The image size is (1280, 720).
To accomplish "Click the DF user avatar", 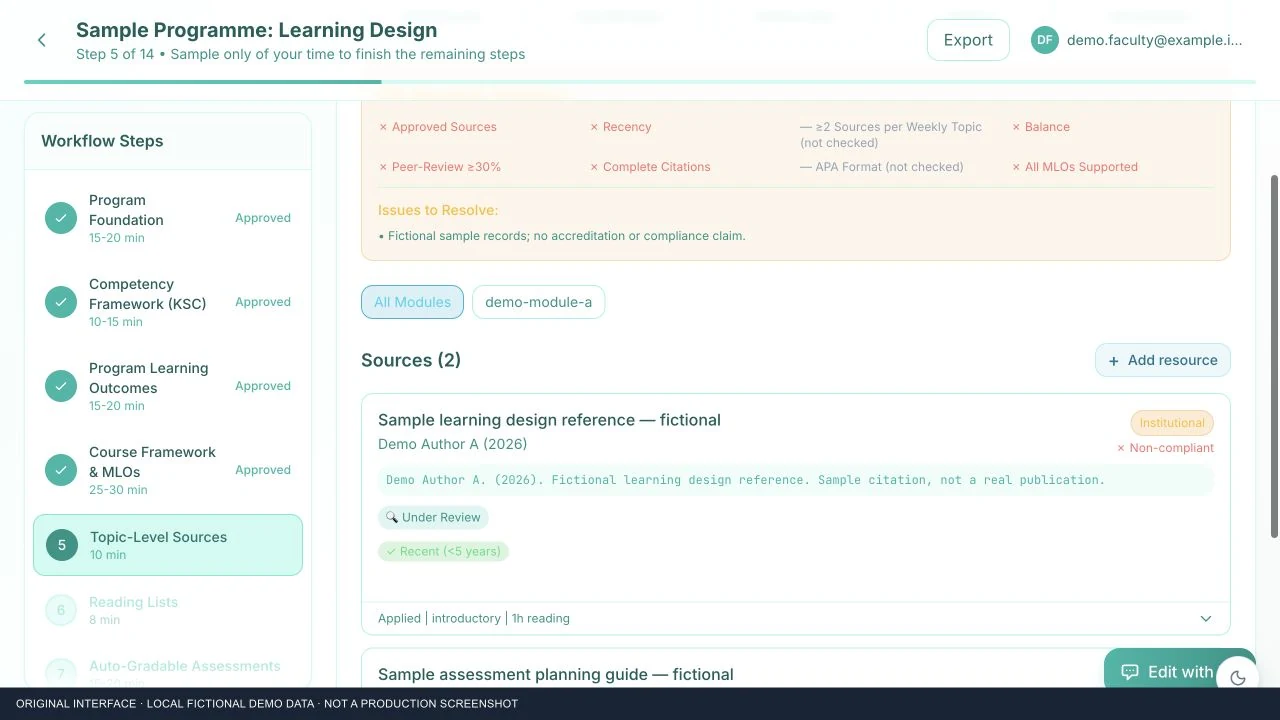I will tap(1045, 40).
